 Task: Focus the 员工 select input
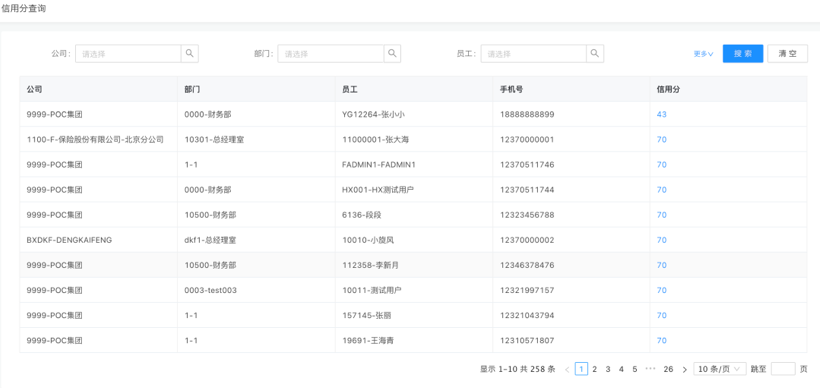point(533,53)
